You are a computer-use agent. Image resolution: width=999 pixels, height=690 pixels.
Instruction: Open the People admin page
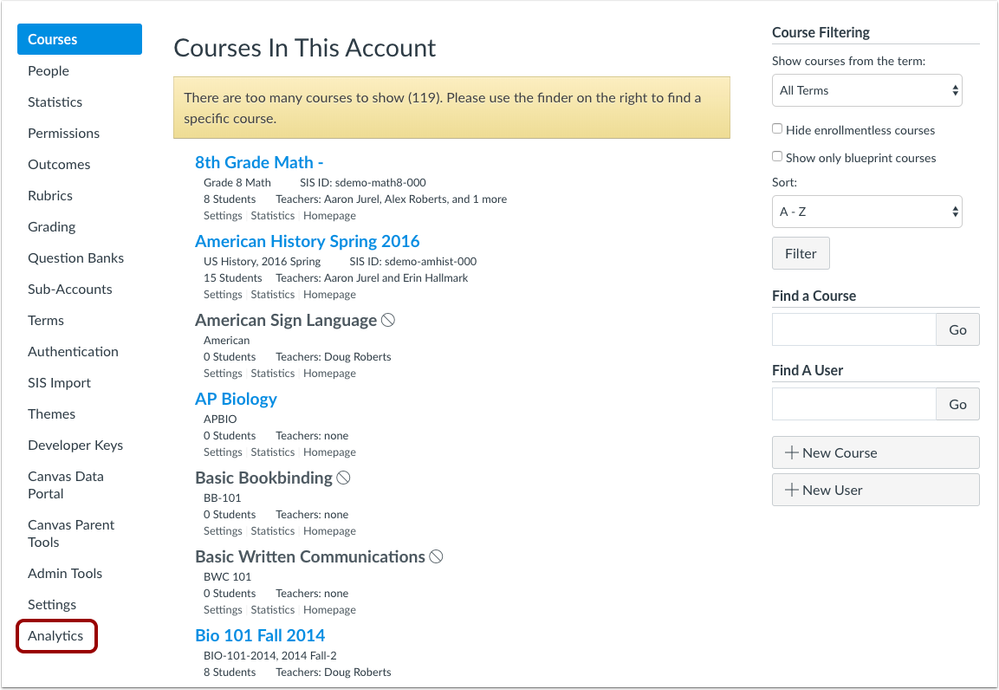[x=50, y=70]
